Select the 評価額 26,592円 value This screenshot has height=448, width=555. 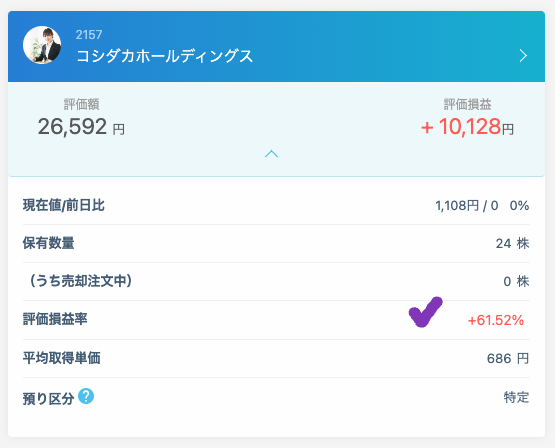coord(81,127)
